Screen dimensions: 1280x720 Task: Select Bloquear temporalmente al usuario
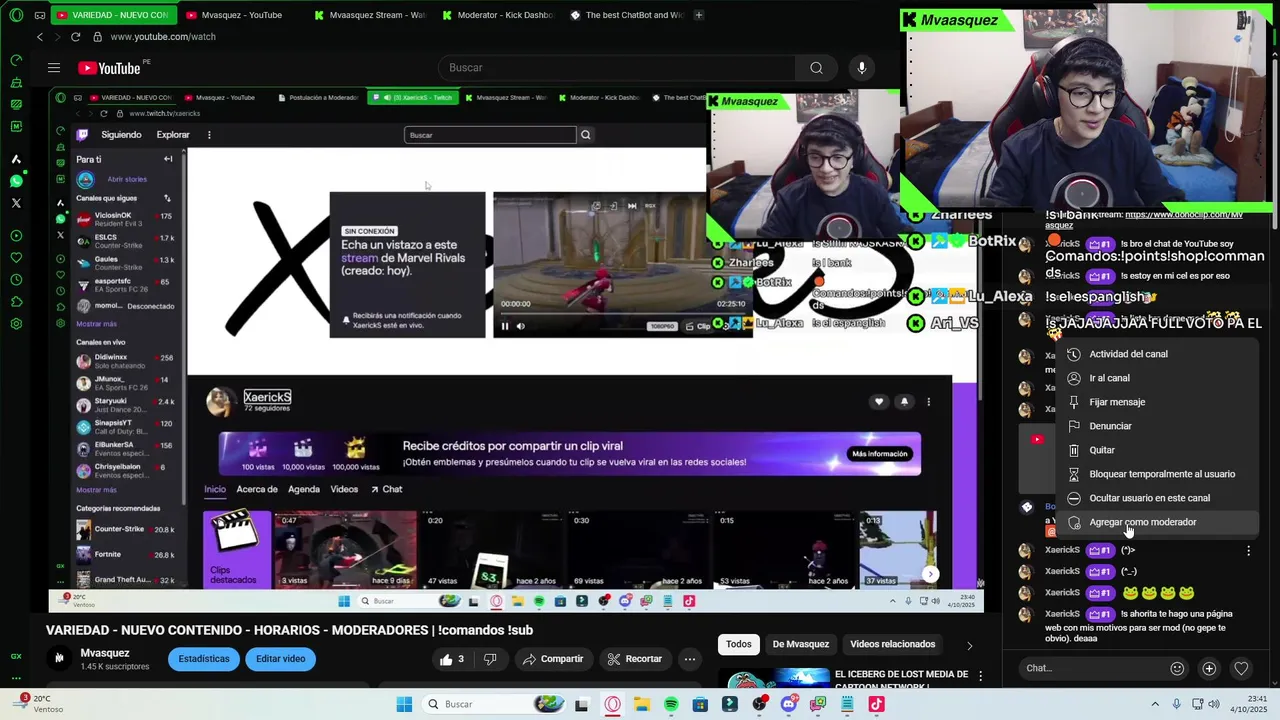coord(1157,474)
